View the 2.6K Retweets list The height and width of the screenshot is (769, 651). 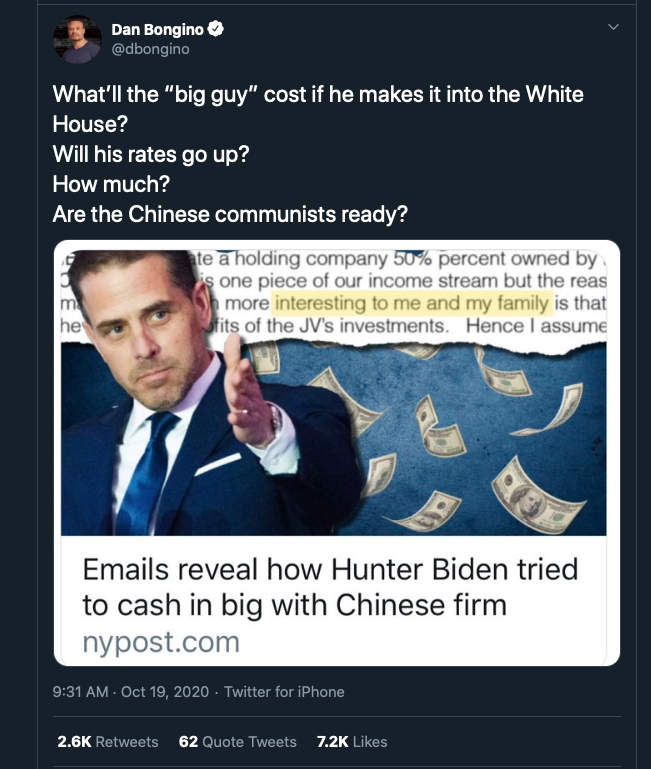[107, 741]
